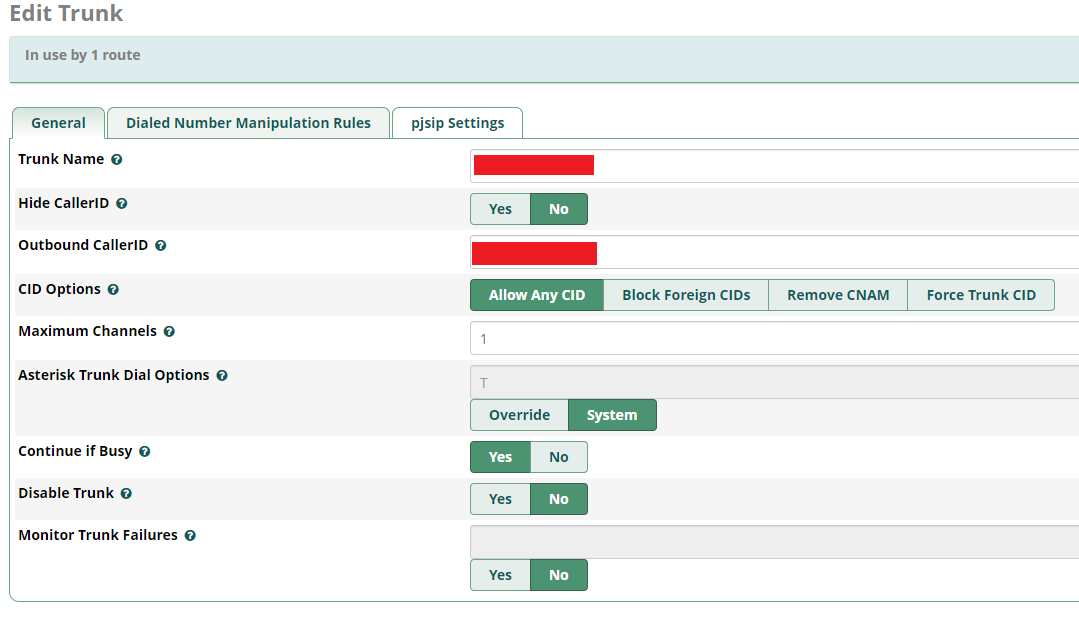The image size is (1079, 621).
Task: Click into the Maximum Channels field
Action: click(770, 339)
